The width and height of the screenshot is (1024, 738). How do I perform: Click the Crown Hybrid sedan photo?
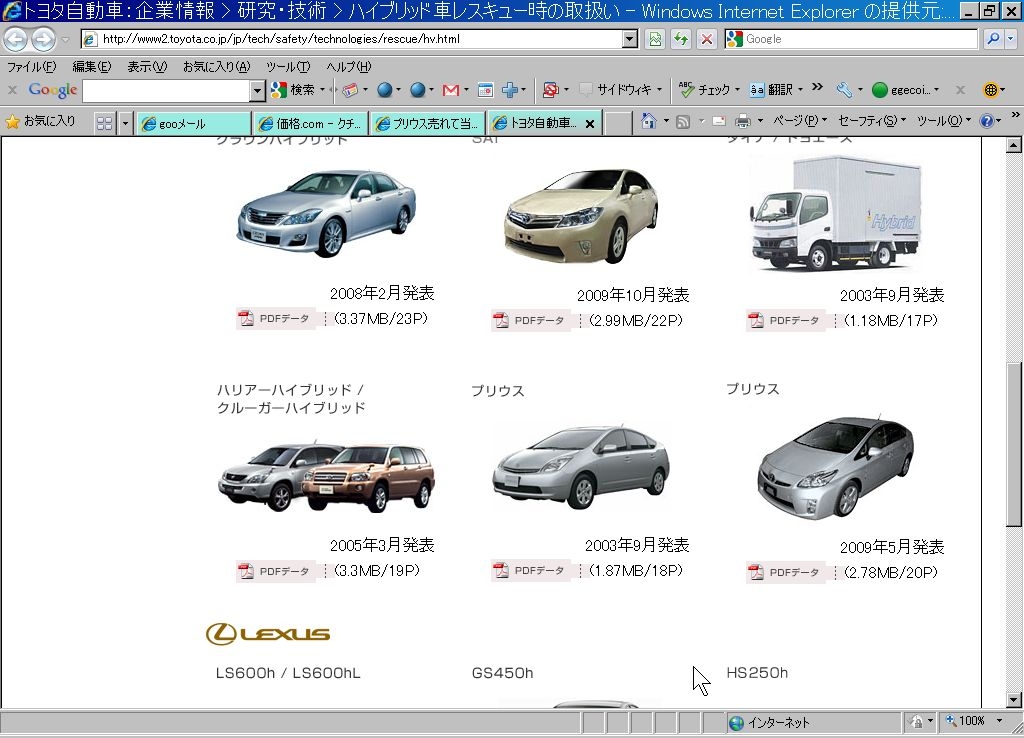327,212
